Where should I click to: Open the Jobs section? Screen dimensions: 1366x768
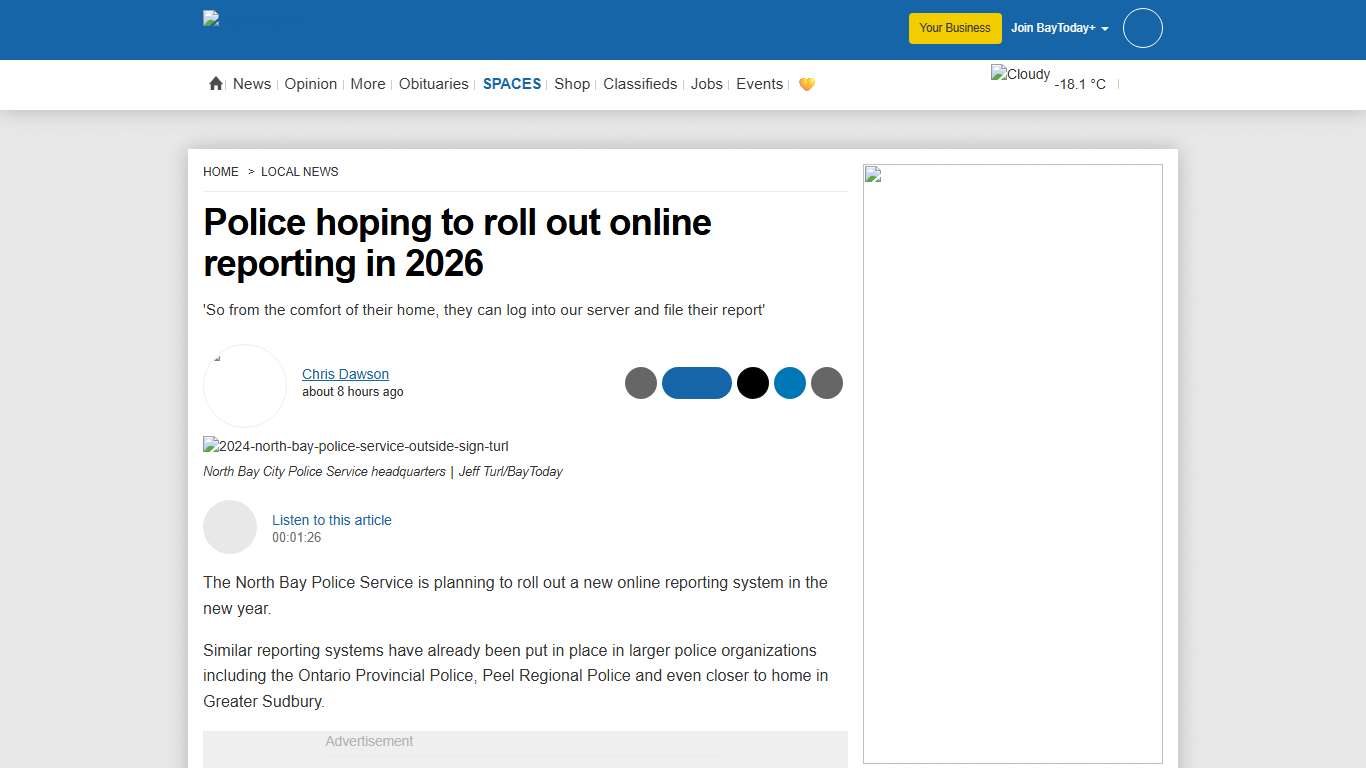(706, 84)
